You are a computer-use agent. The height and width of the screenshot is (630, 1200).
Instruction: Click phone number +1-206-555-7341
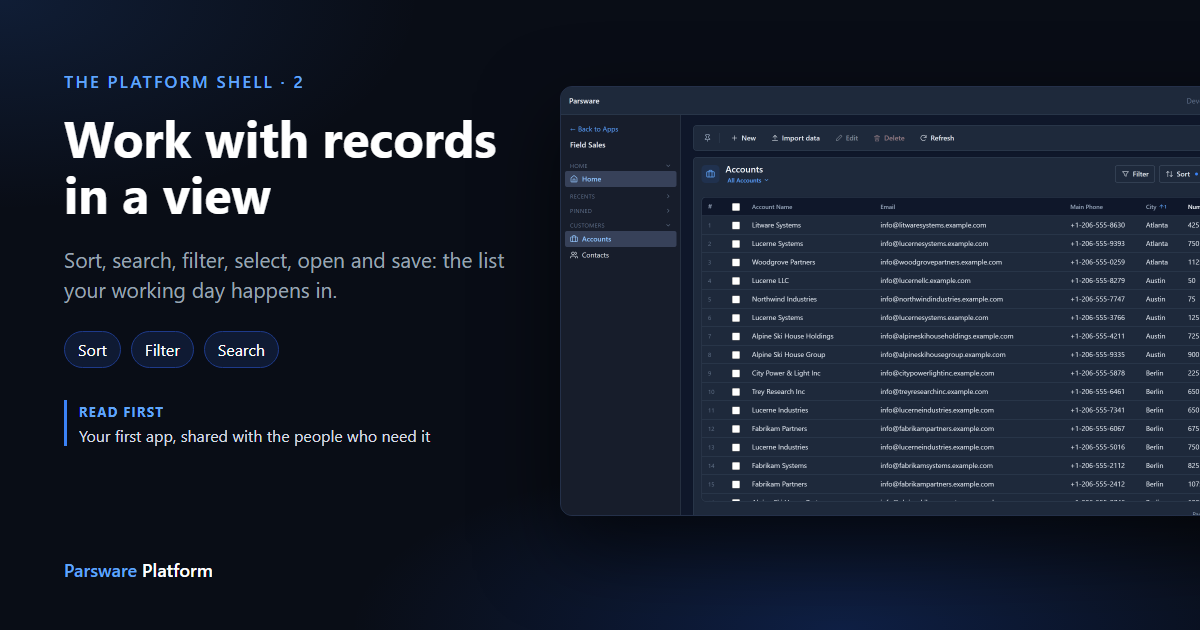1097,410
